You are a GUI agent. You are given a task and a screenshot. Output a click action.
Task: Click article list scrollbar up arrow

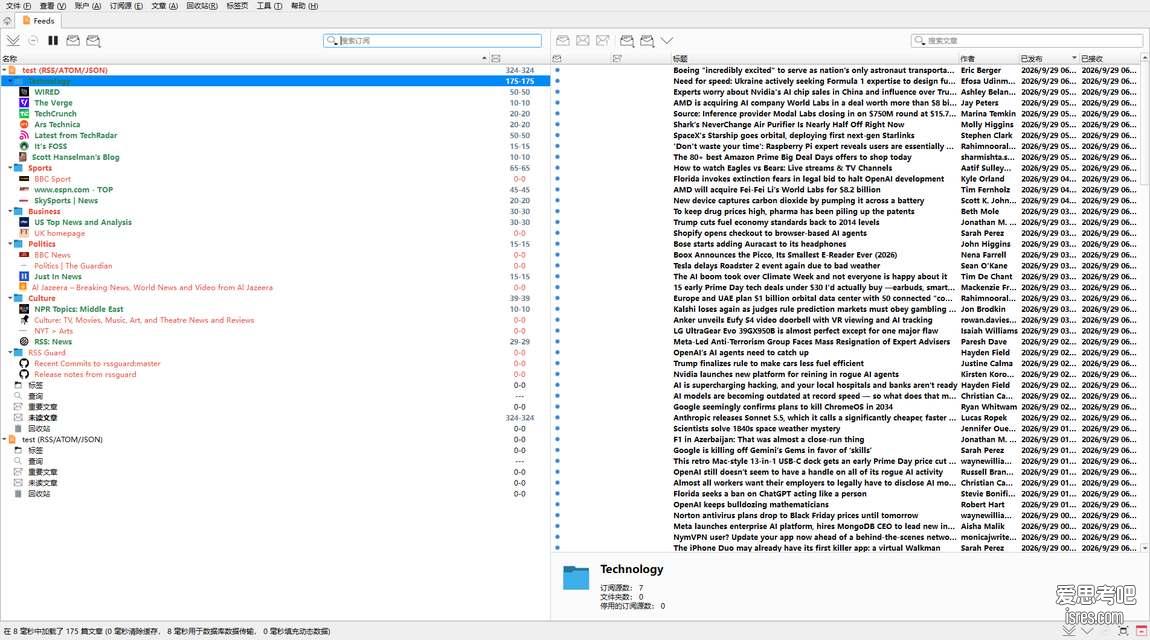pyautogui.click(x=1145, y=58)
